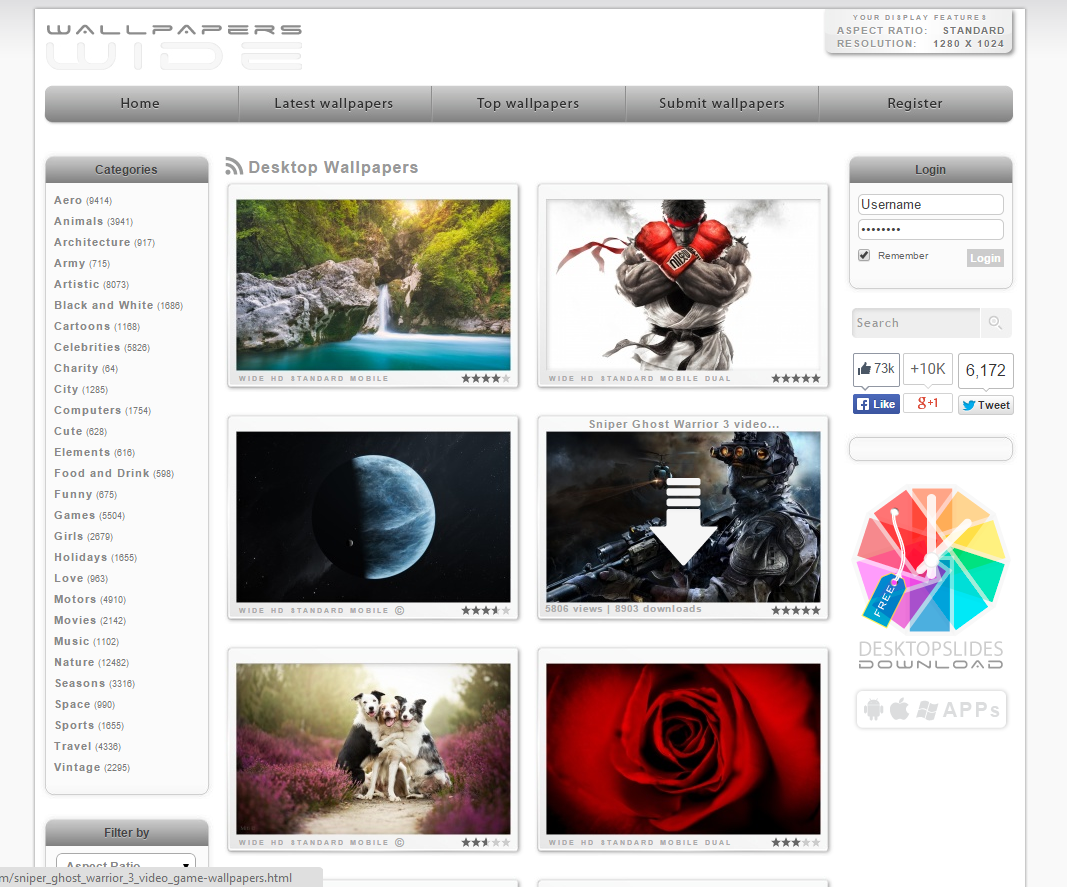
Task: Open the Submit wallpapers menu item
Action: [x=721, y=104]
